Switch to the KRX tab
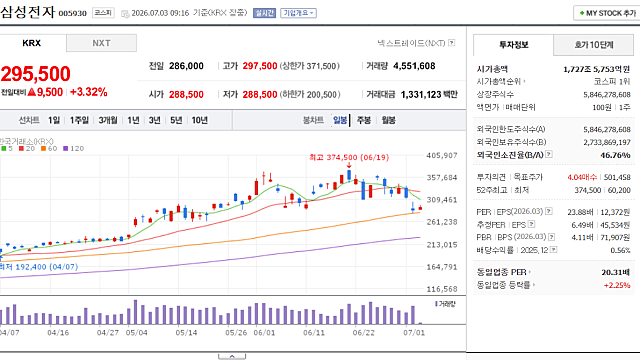This screenshot has height=360, width=640. pyautogui.click(x=32, y=43)
